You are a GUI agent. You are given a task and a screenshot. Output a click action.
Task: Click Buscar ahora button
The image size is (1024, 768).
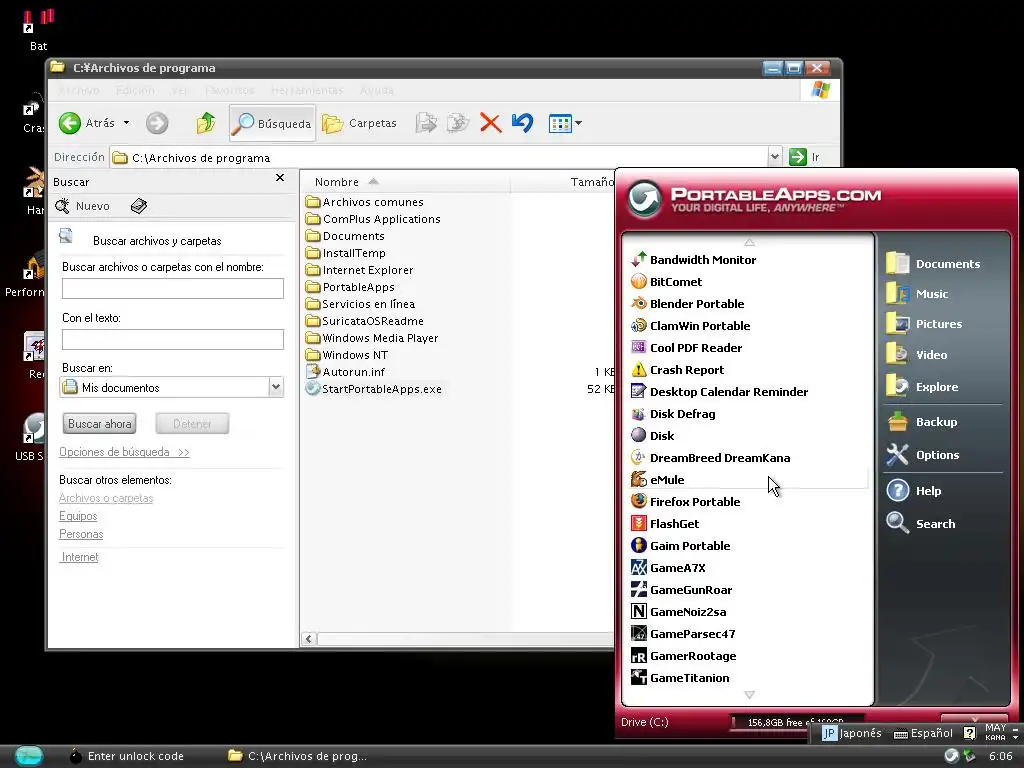100,424
